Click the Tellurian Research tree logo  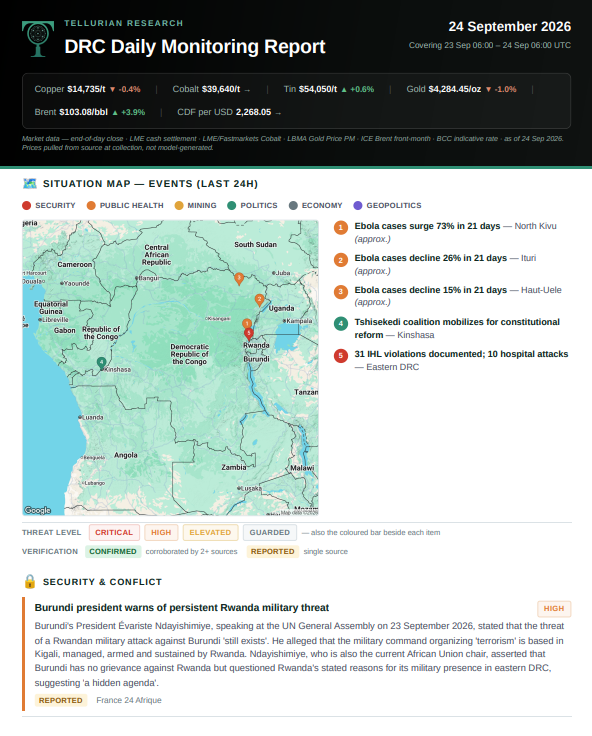[x=38, y=39]
